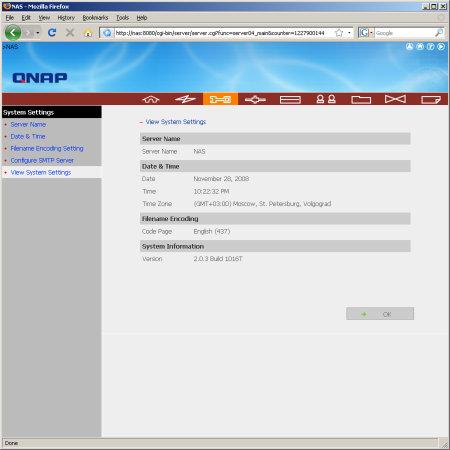The image size is (450, 450).
Task: Click the site identity icon in address bar
Action: click(x=107, y=33)
